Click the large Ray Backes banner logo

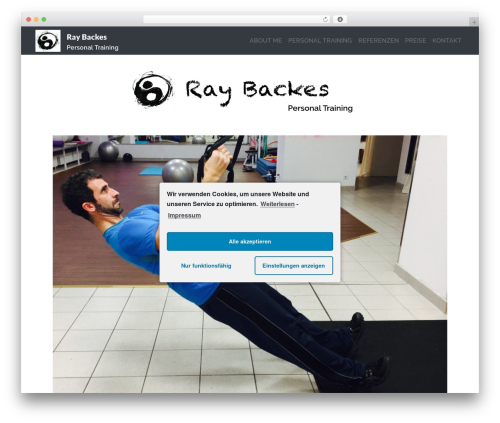pyautogui.click(x=242, y=90)
